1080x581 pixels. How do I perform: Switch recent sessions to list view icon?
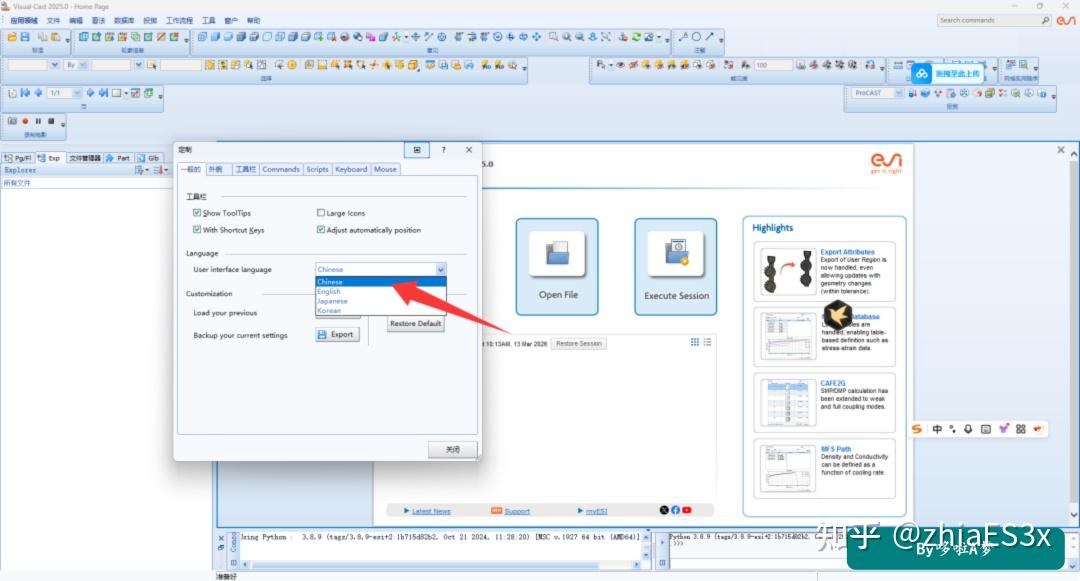point(707,342)
